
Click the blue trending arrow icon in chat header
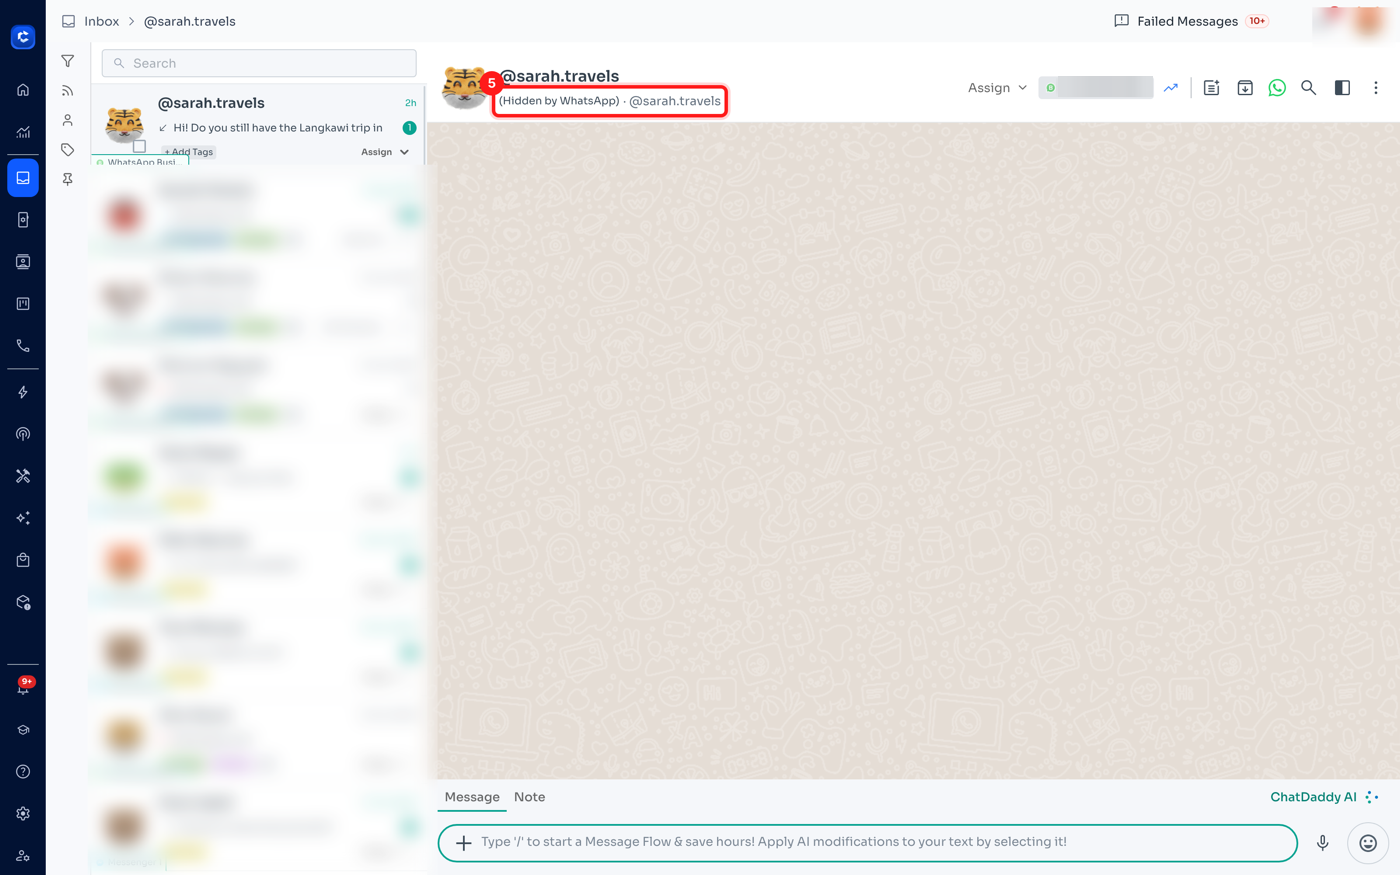tap(1171, 88)
